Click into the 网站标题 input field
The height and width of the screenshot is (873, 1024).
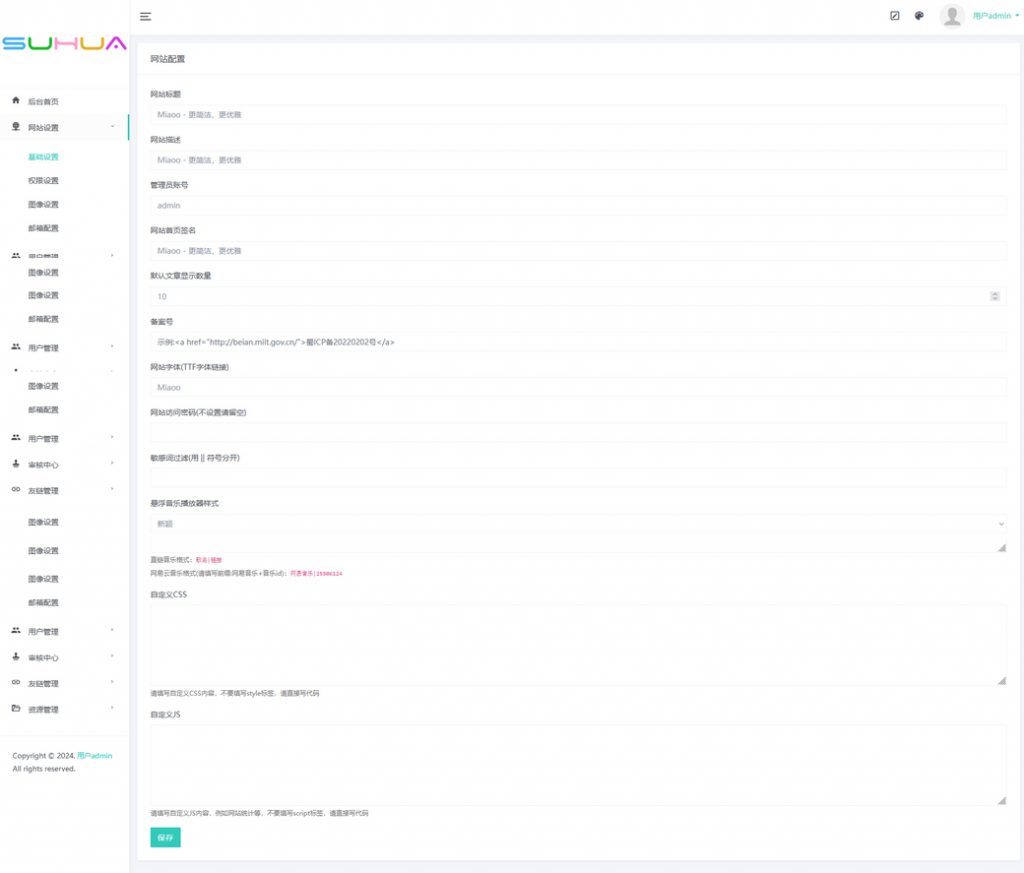[x=578, y=114]
